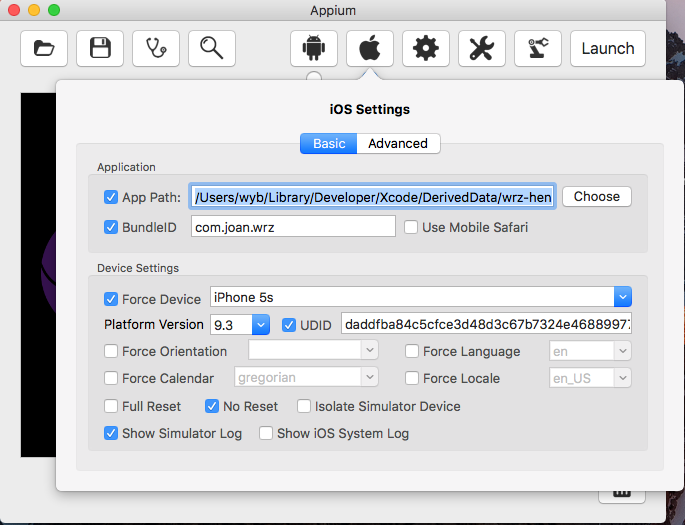The width and height of the screenshot is (685, 525).
Task: Open the Inspector magnifying glass icon
Action: click(212, 48)
